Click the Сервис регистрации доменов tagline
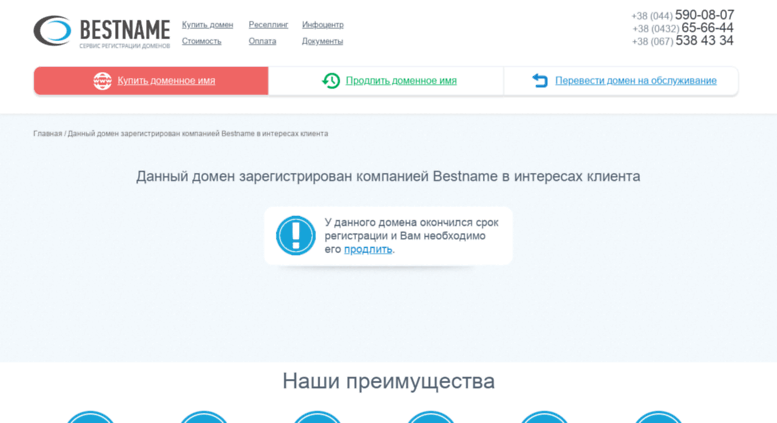Screen dimensions: 777x423 pos(124,46)
